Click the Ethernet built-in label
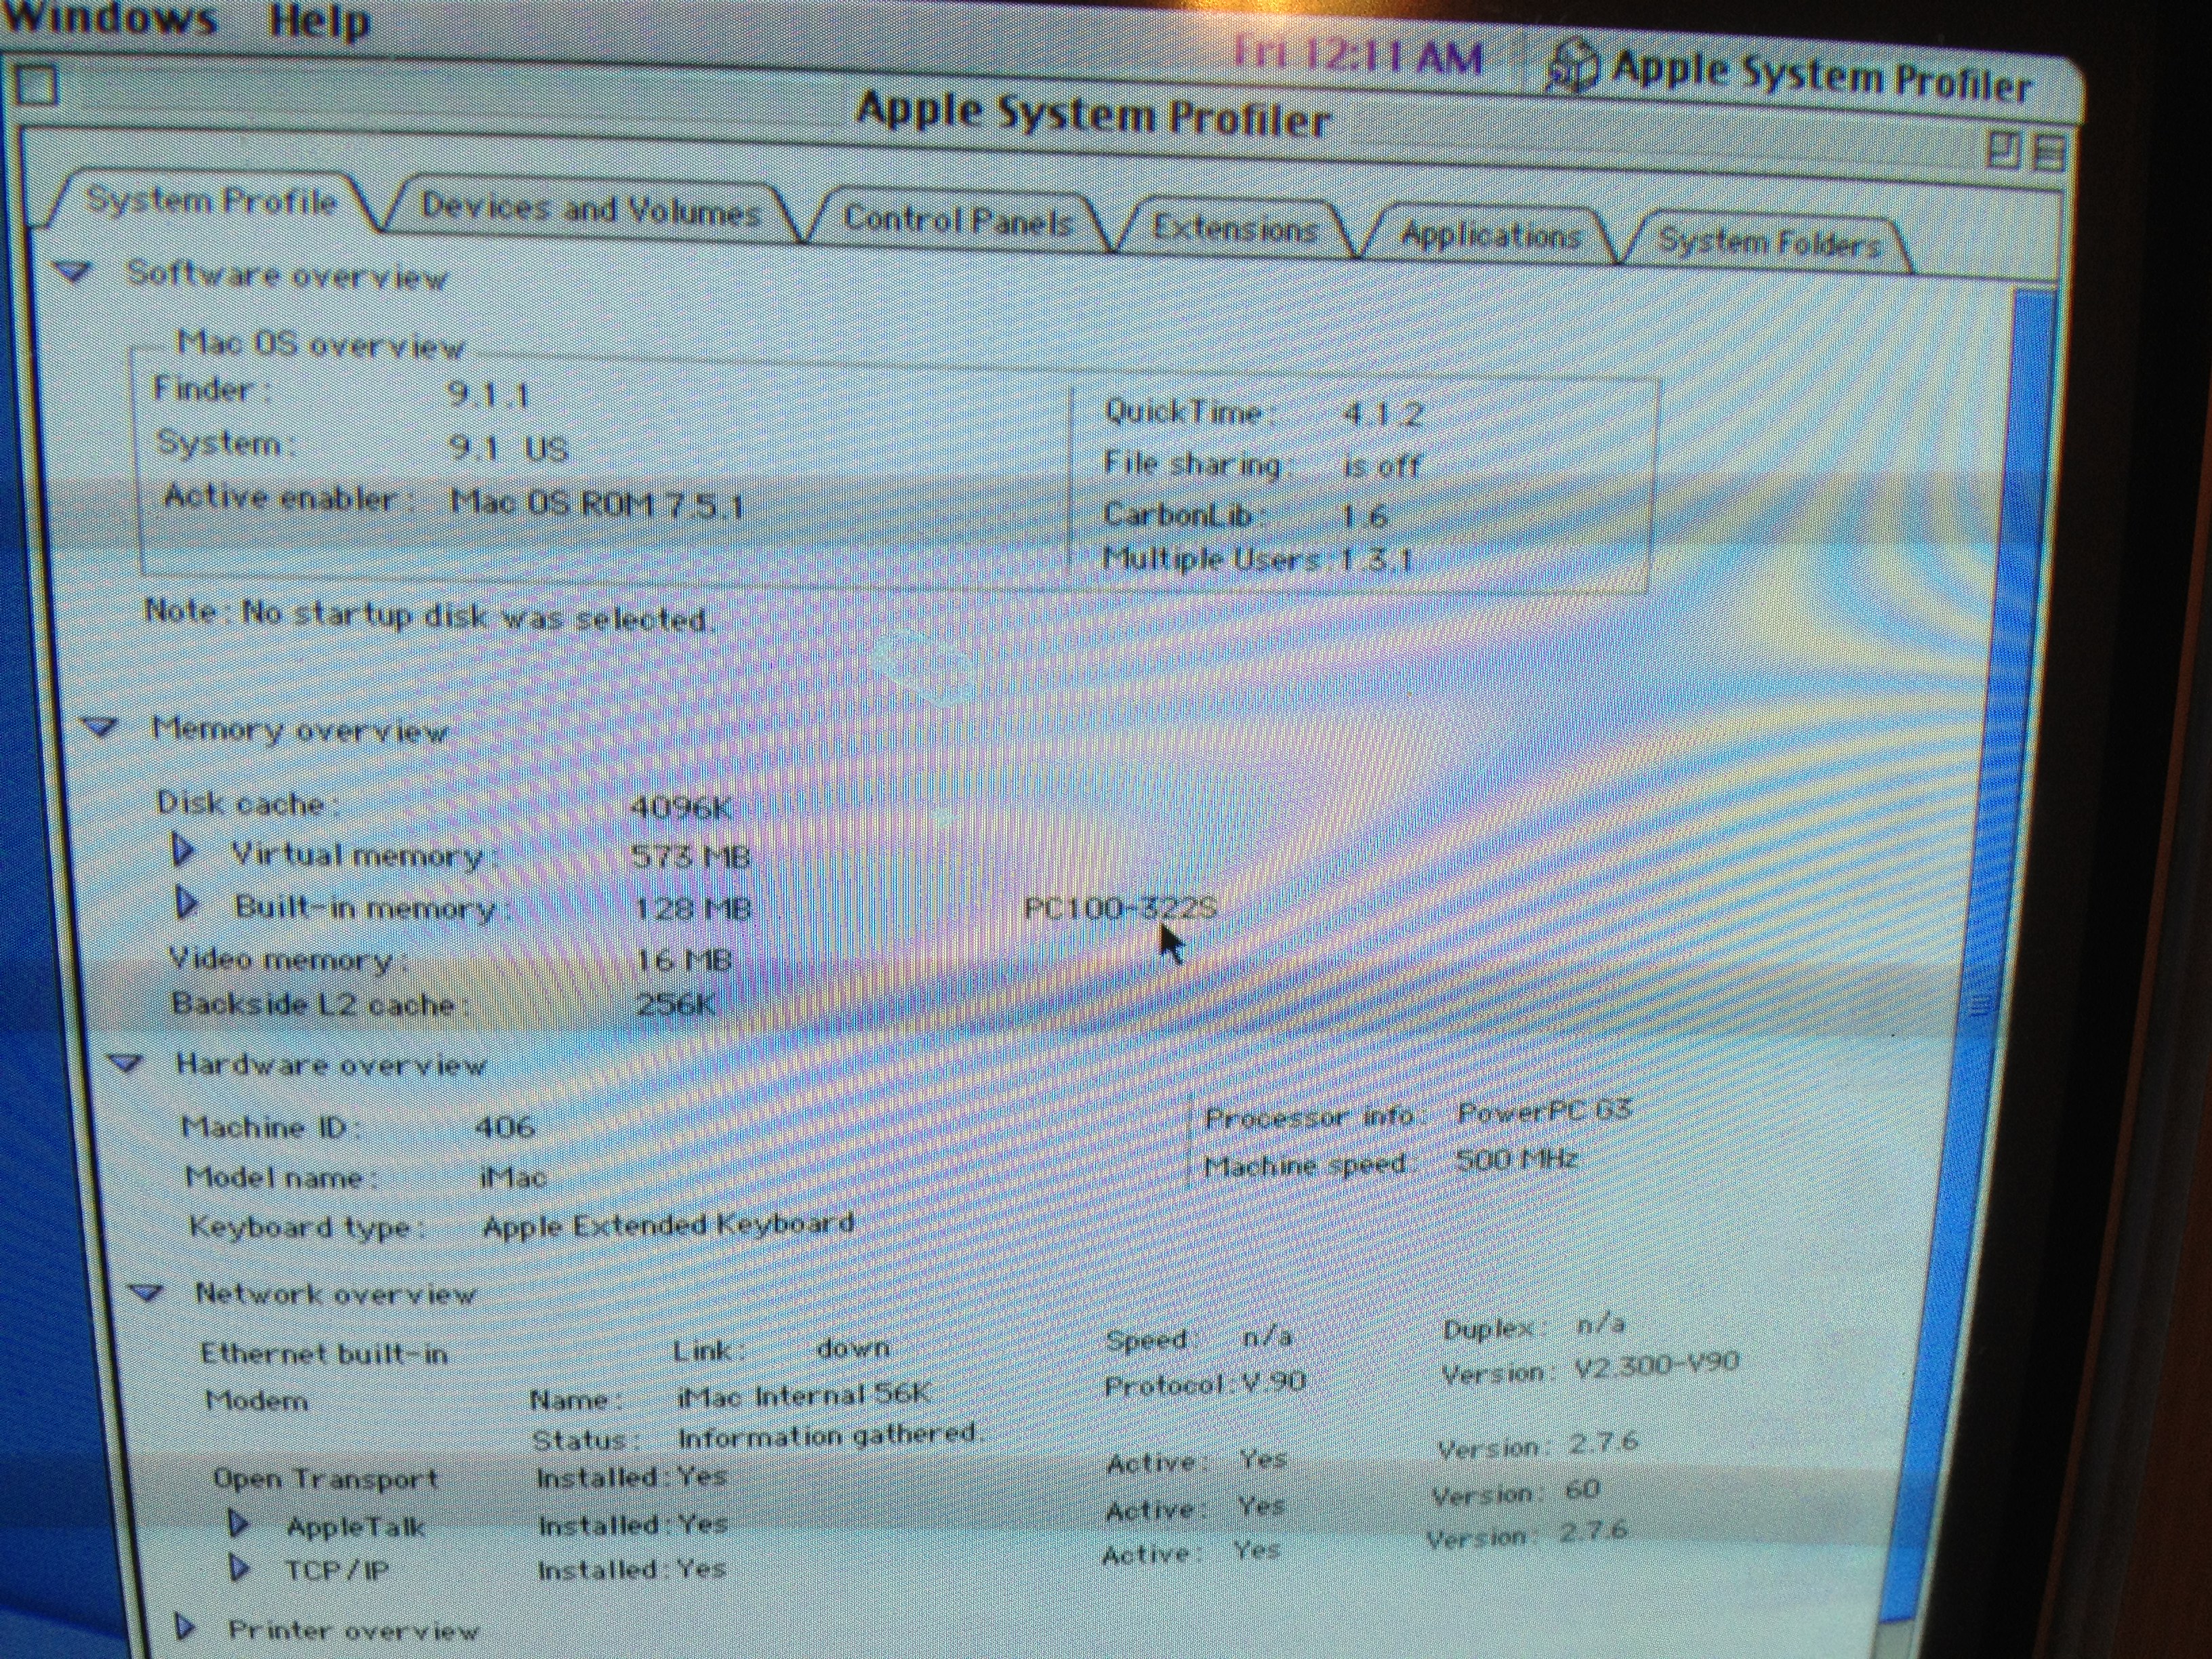This screenshot has height=1659, width=2212. [x=324, y=1353]
